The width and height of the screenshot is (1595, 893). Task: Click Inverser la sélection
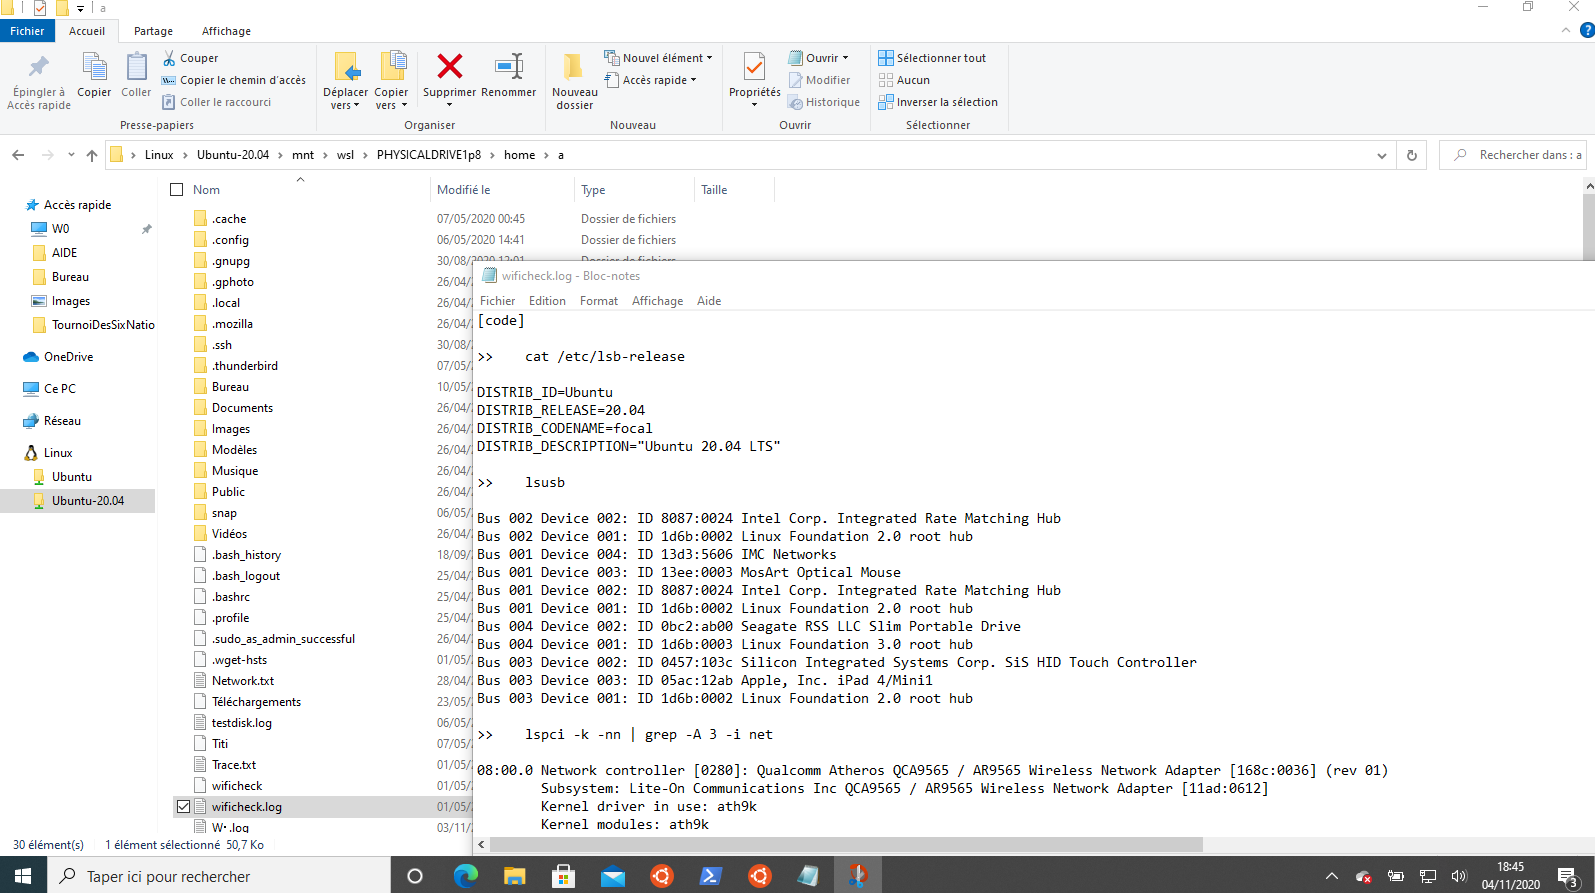tap(938, 102)
